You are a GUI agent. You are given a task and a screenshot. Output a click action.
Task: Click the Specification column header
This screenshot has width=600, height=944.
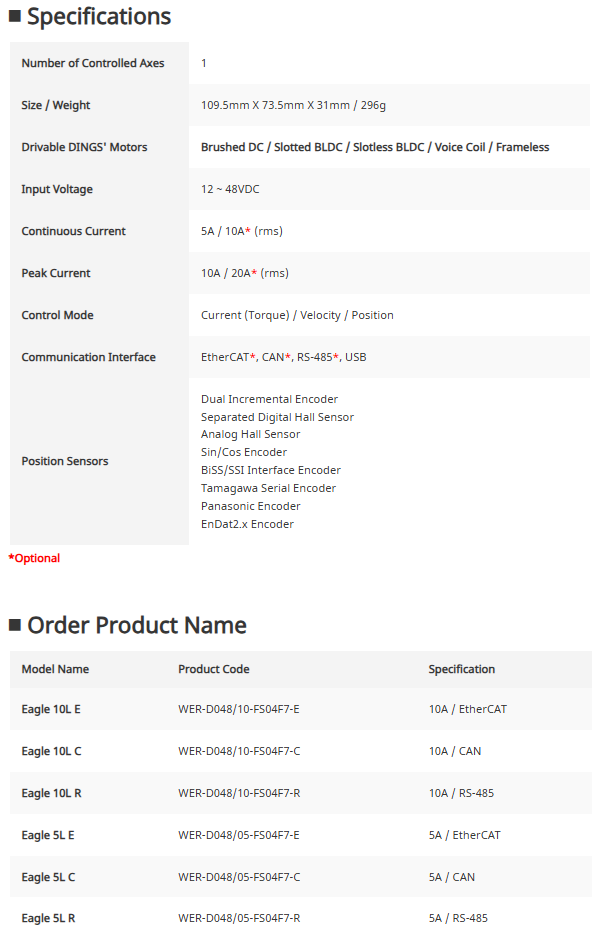462,669
